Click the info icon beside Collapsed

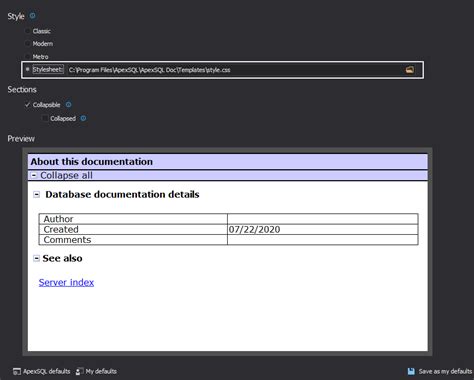(x=83, y=118)
